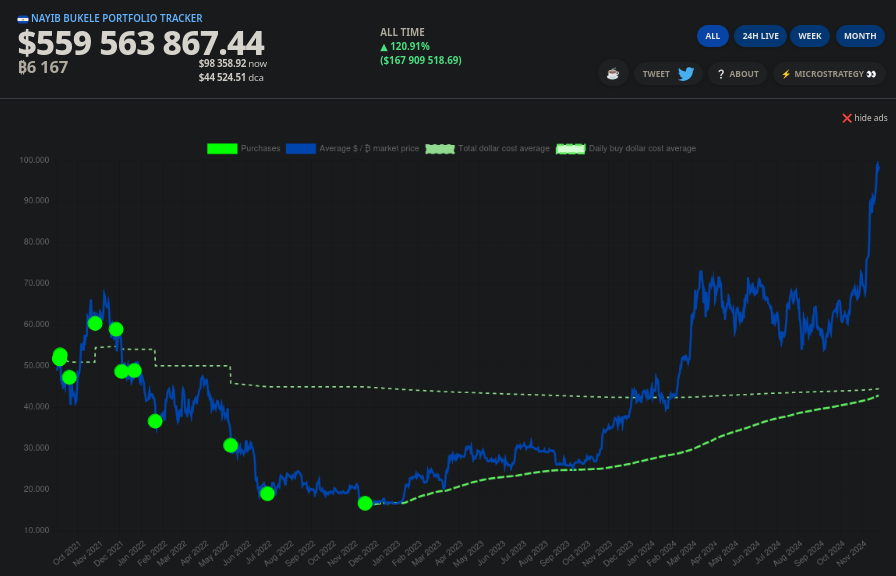Click the $44 524.51 dca value

click(x=231, y=77)
